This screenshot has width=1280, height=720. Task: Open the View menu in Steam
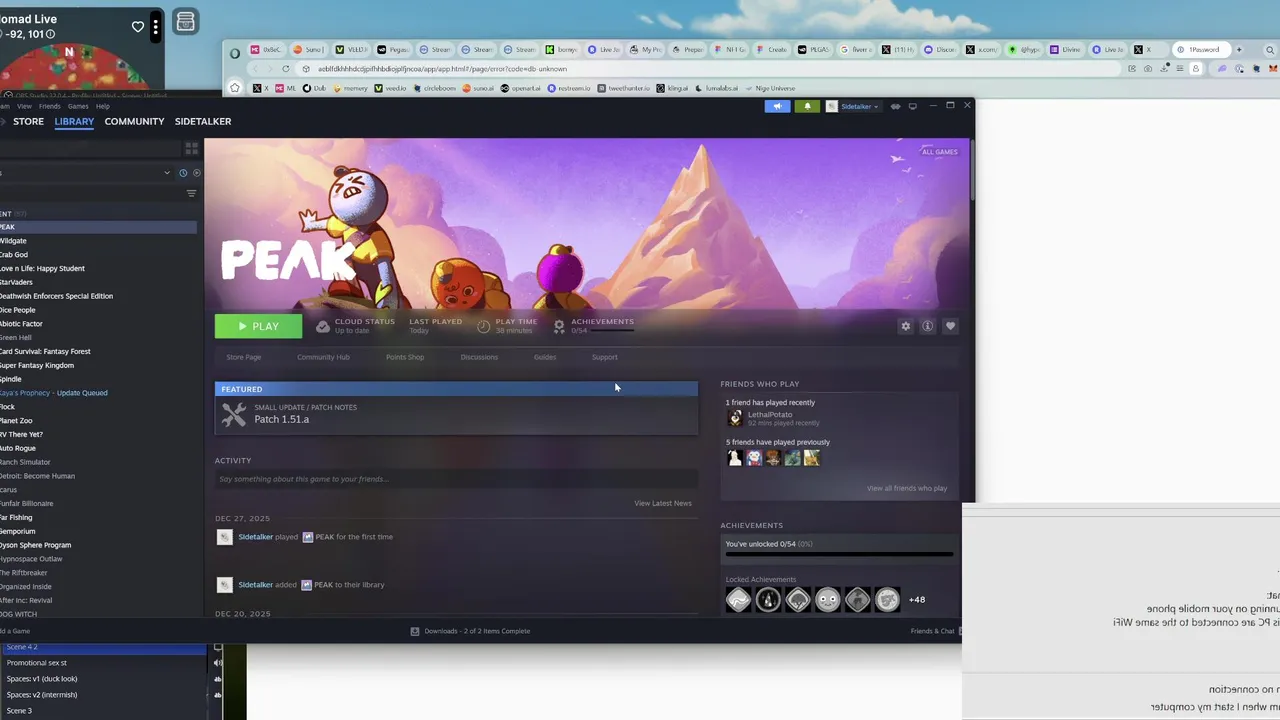click(24, 106)
